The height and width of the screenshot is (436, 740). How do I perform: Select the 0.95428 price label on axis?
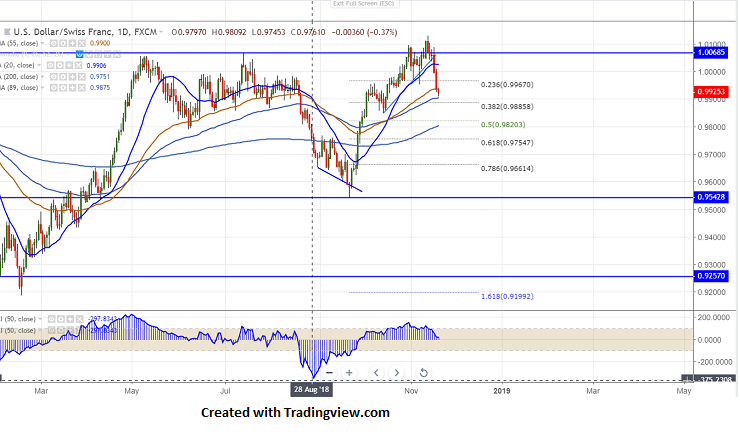[711, 197]
